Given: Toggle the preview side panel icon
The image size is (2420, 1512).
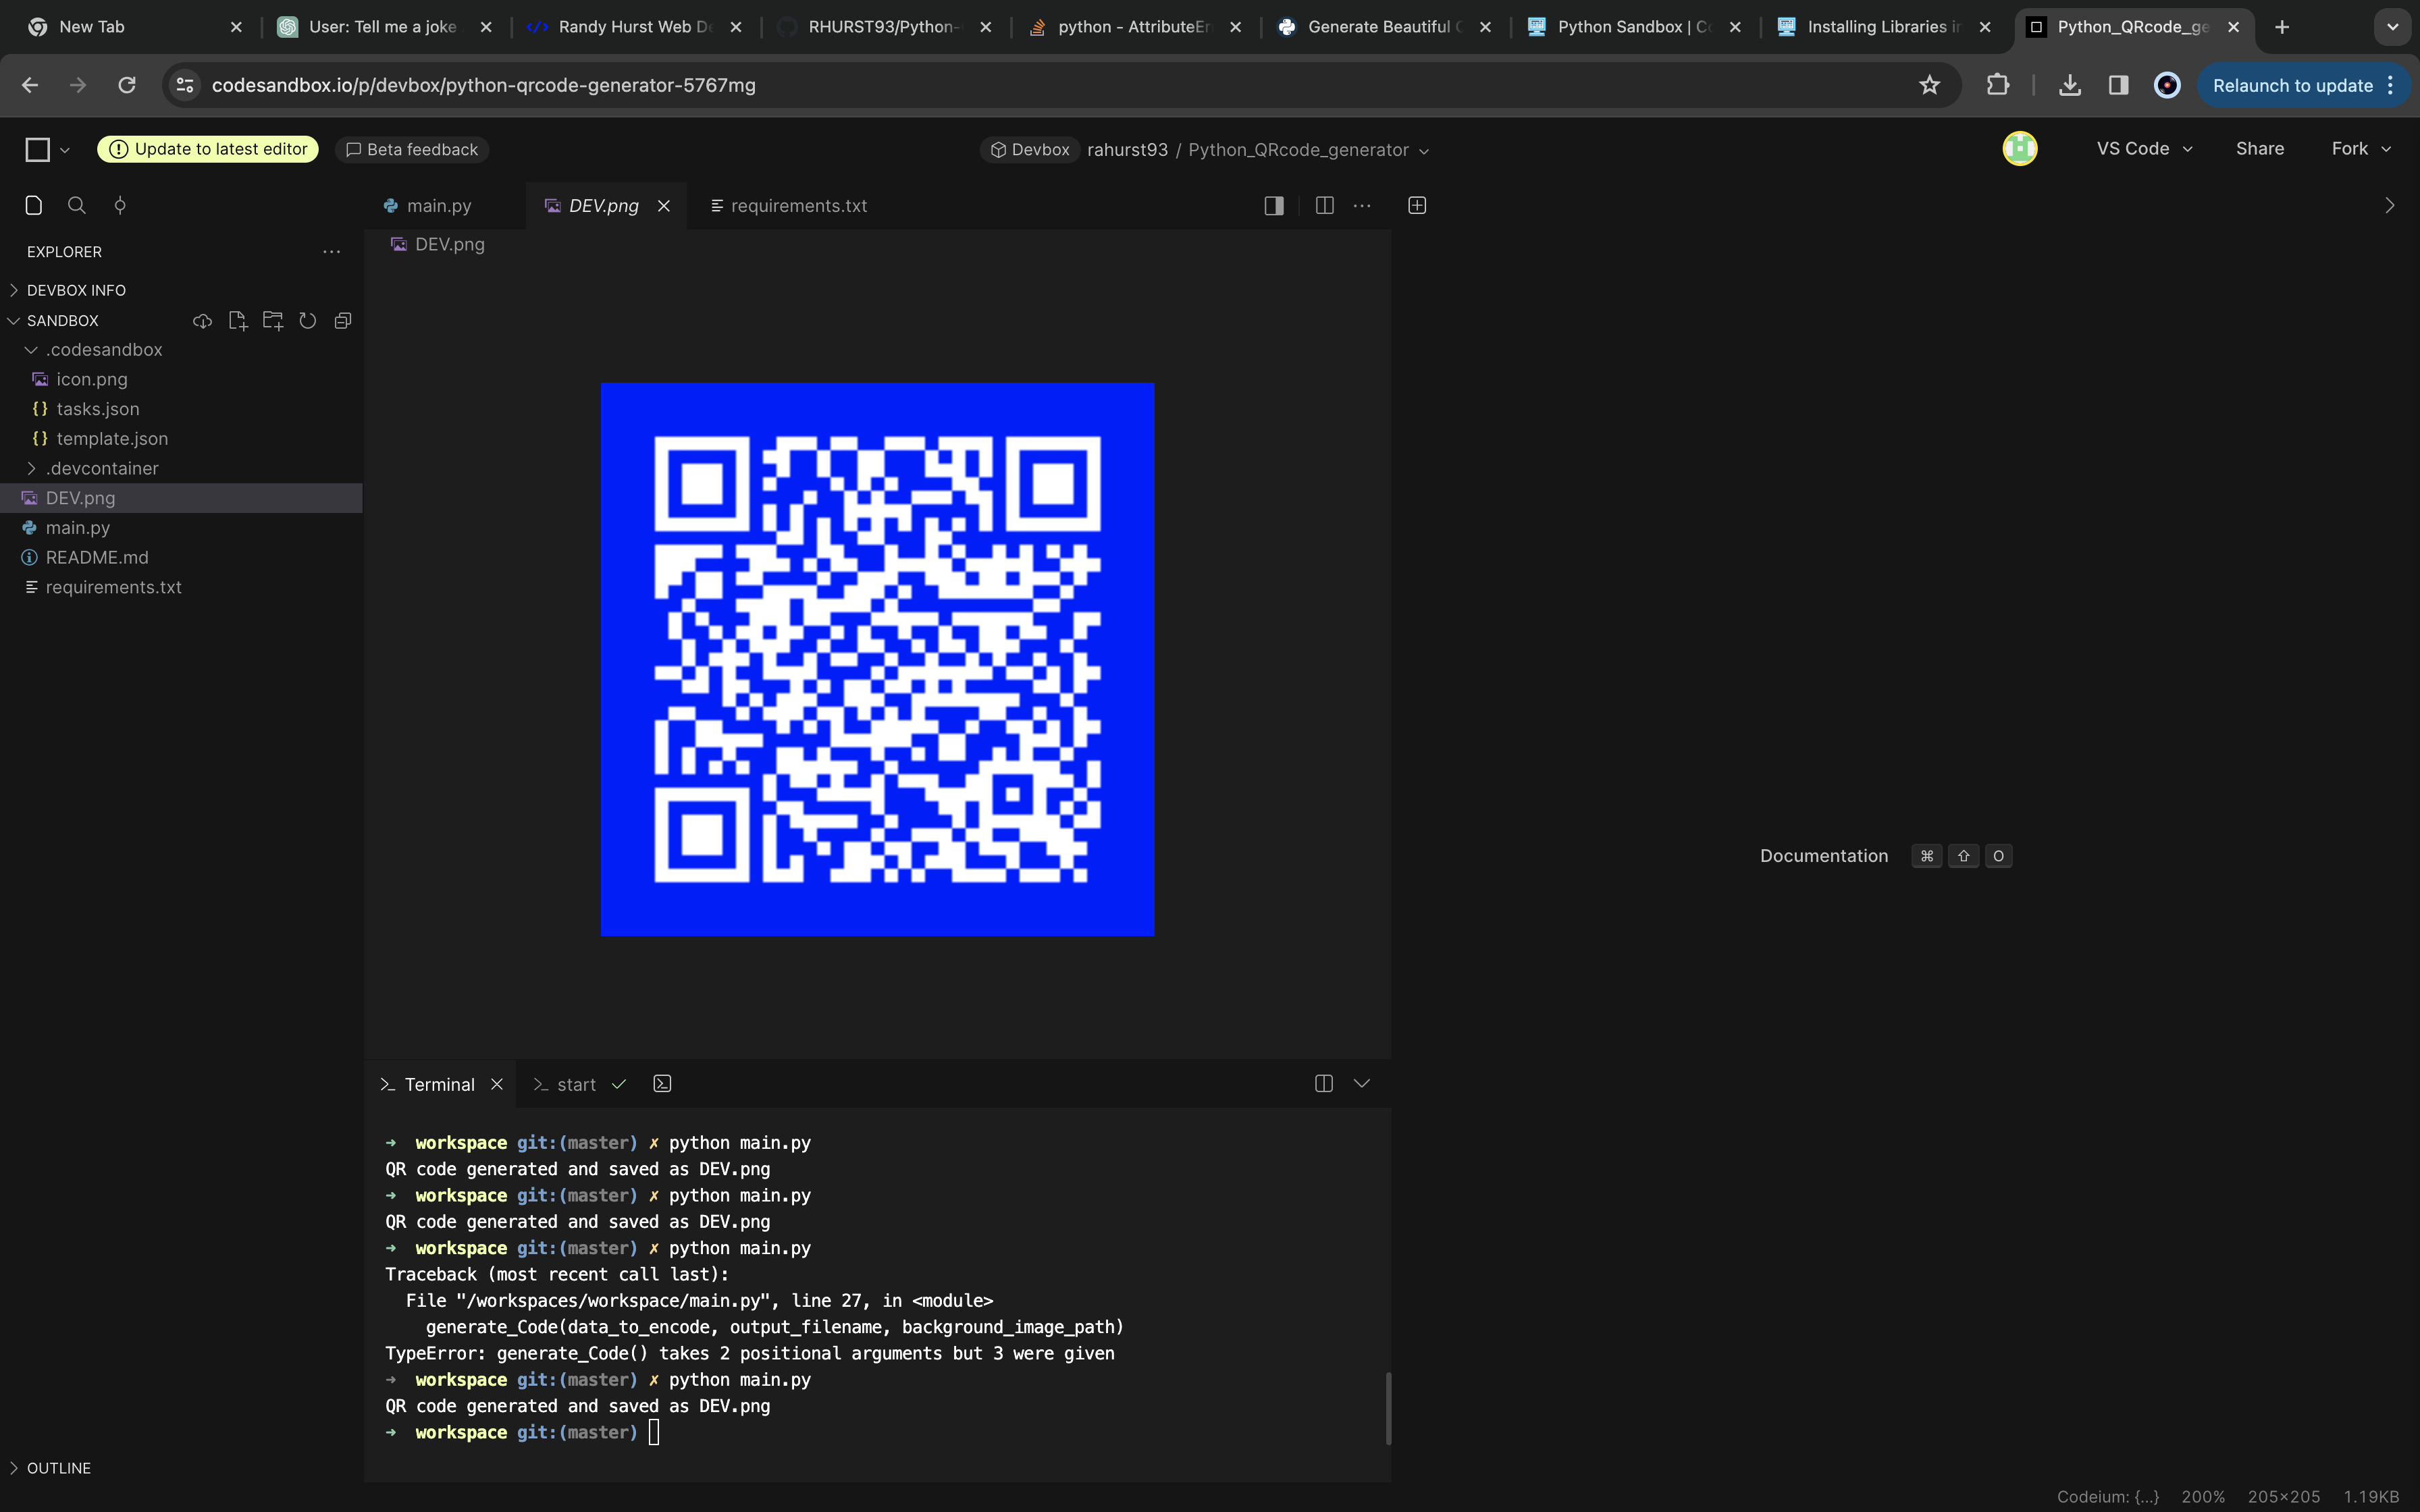Looking at the screenshot, I should 1274,205.
